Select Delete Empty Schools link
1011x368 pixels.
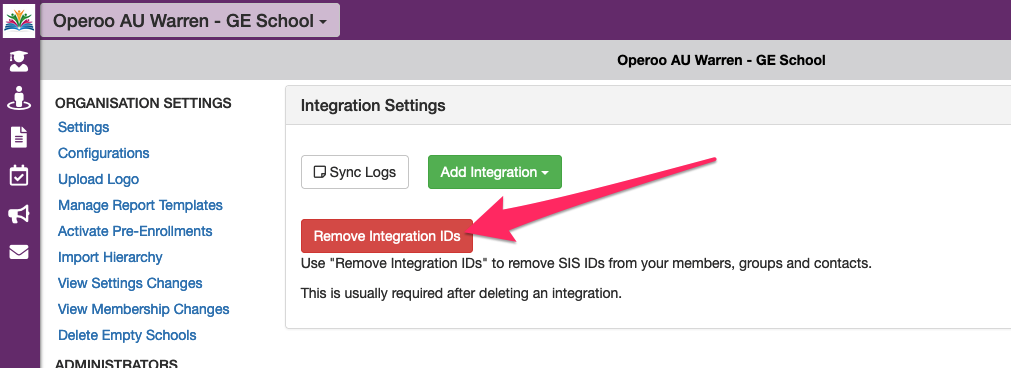pos(127,335)
